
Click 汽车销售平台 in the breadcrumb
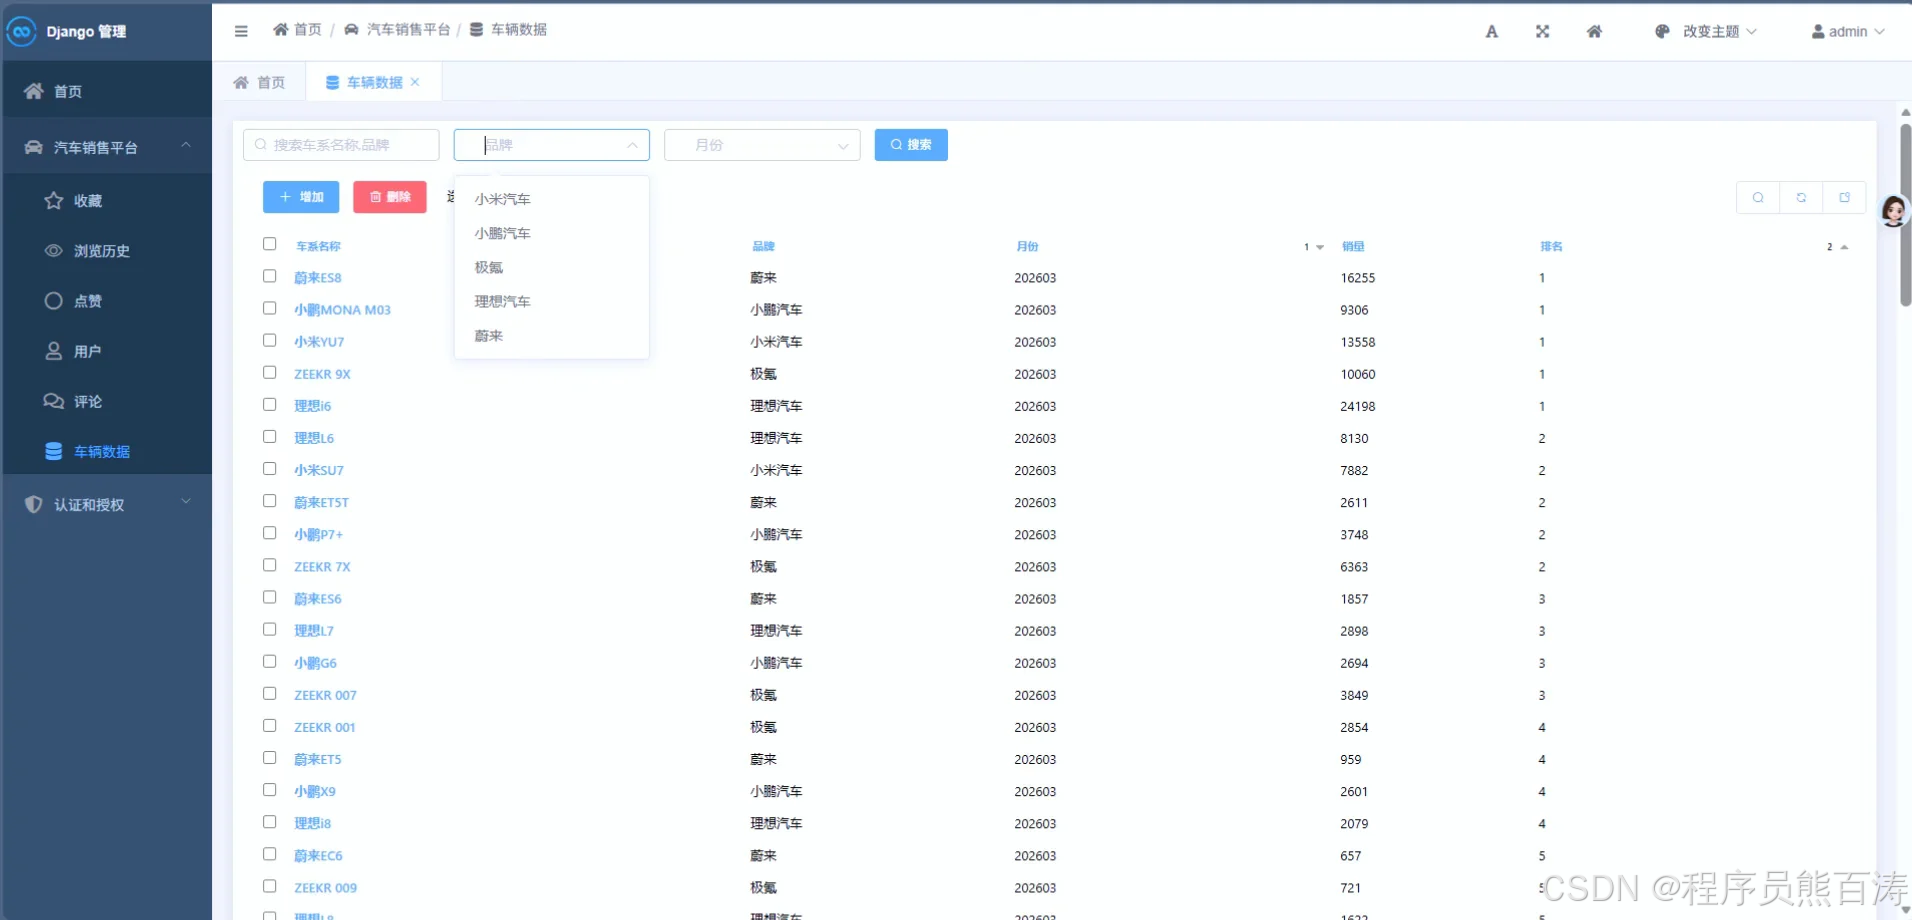pos(397,30)
